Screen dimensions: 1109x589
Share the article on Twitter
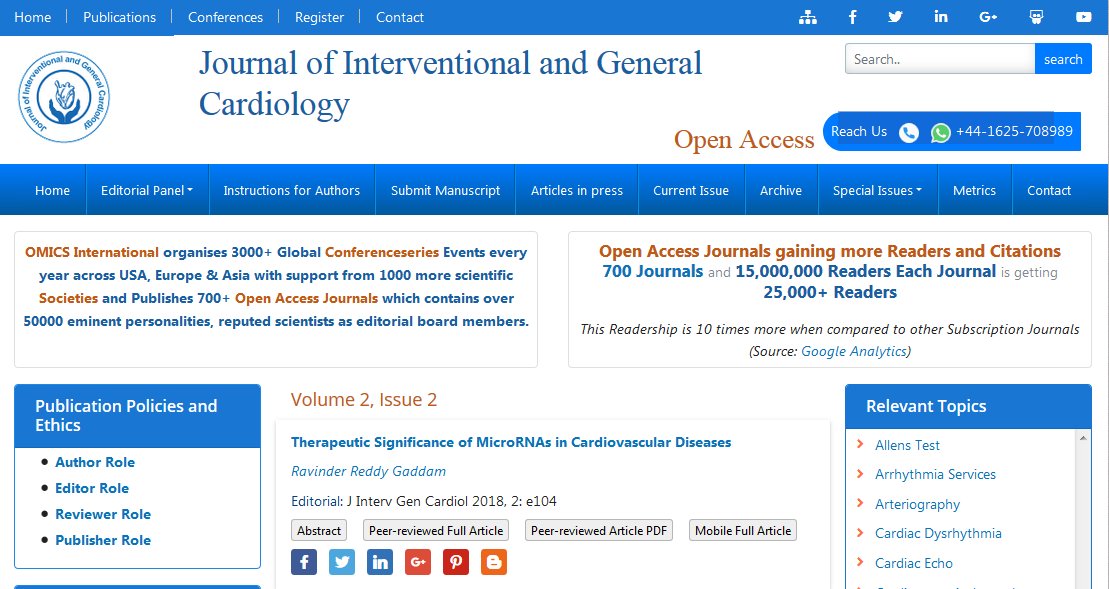(342, 562)
